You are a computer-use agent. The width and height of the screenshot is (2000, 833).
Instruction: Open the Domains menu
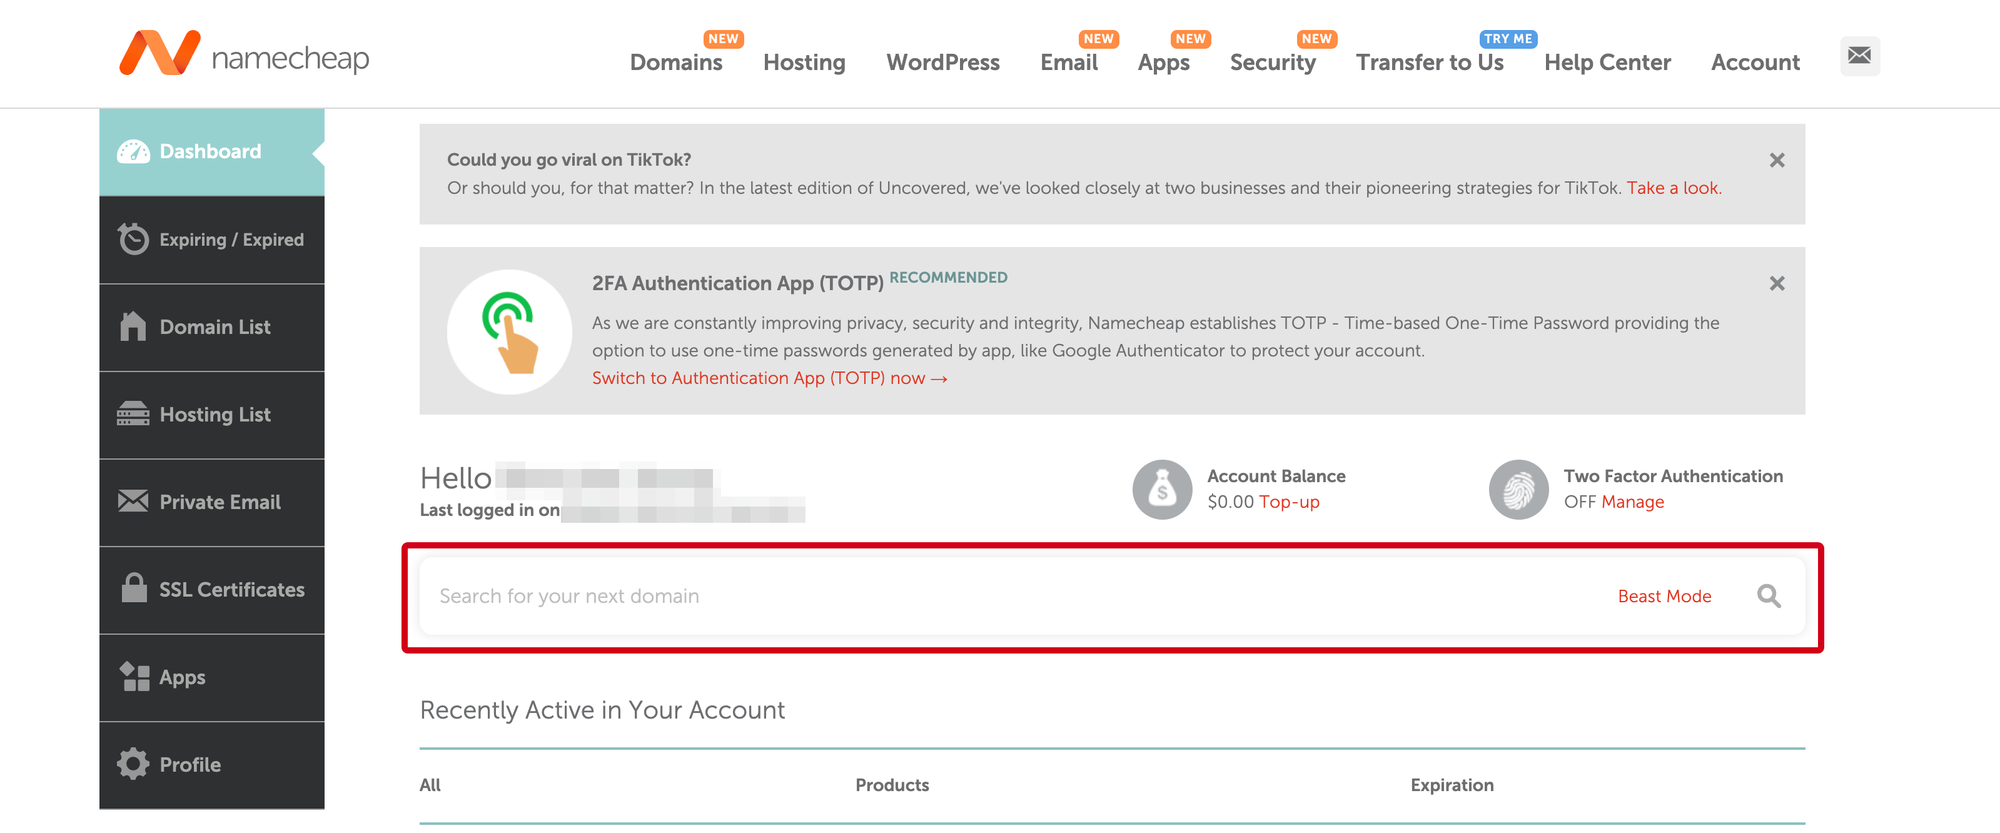click(x=676, y=62)
